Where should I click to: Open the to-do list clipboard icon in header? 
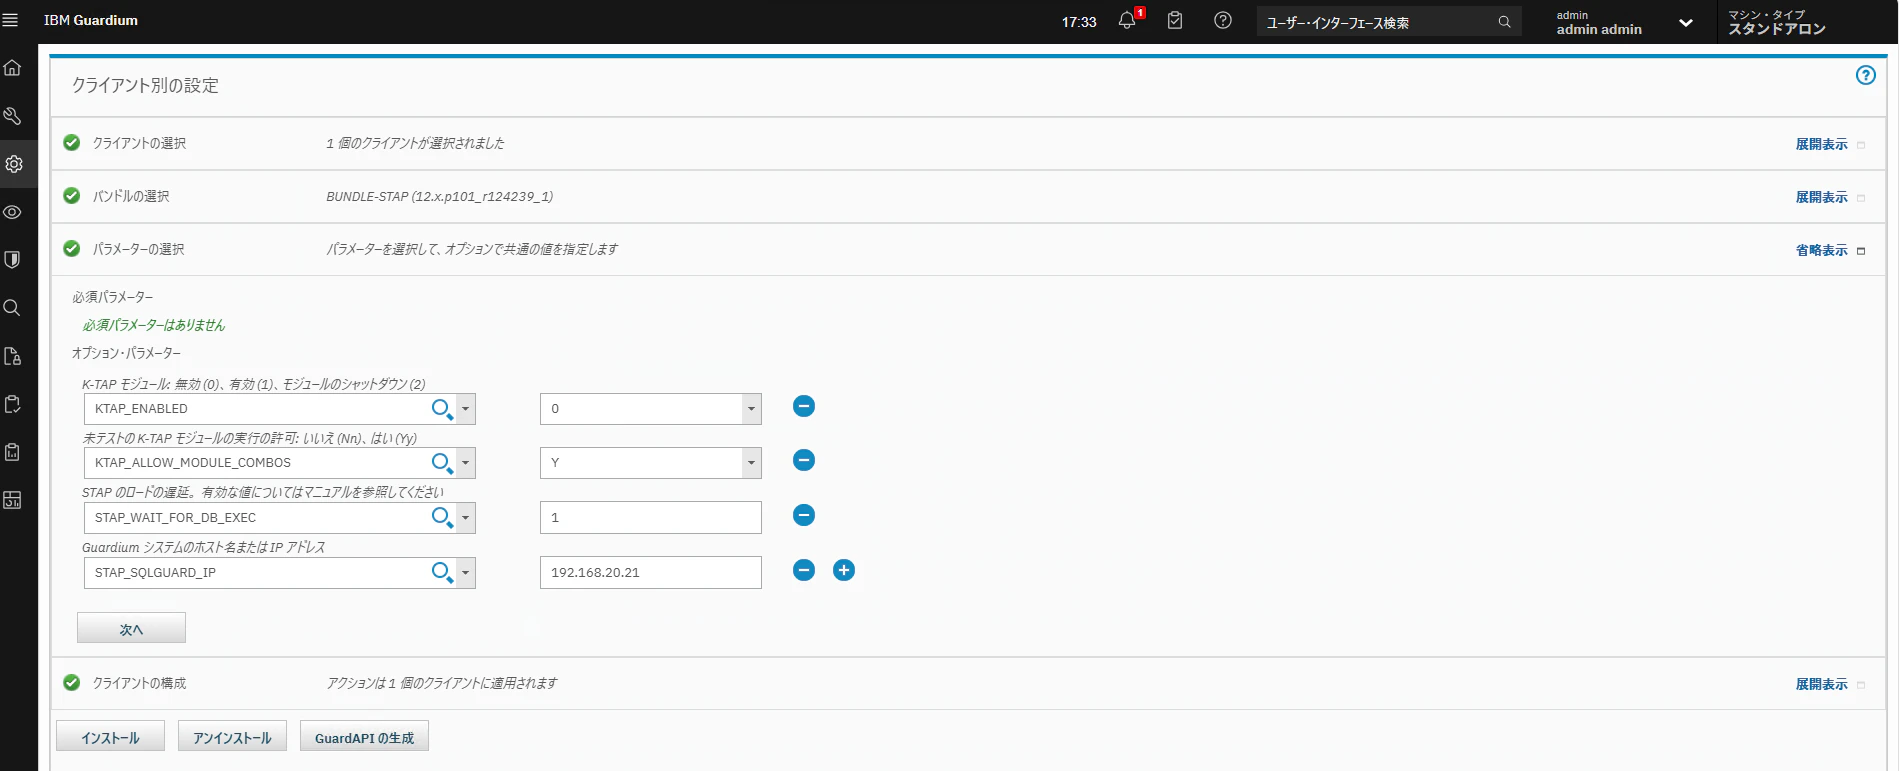pyautogui.click(x=1175, y=20)
